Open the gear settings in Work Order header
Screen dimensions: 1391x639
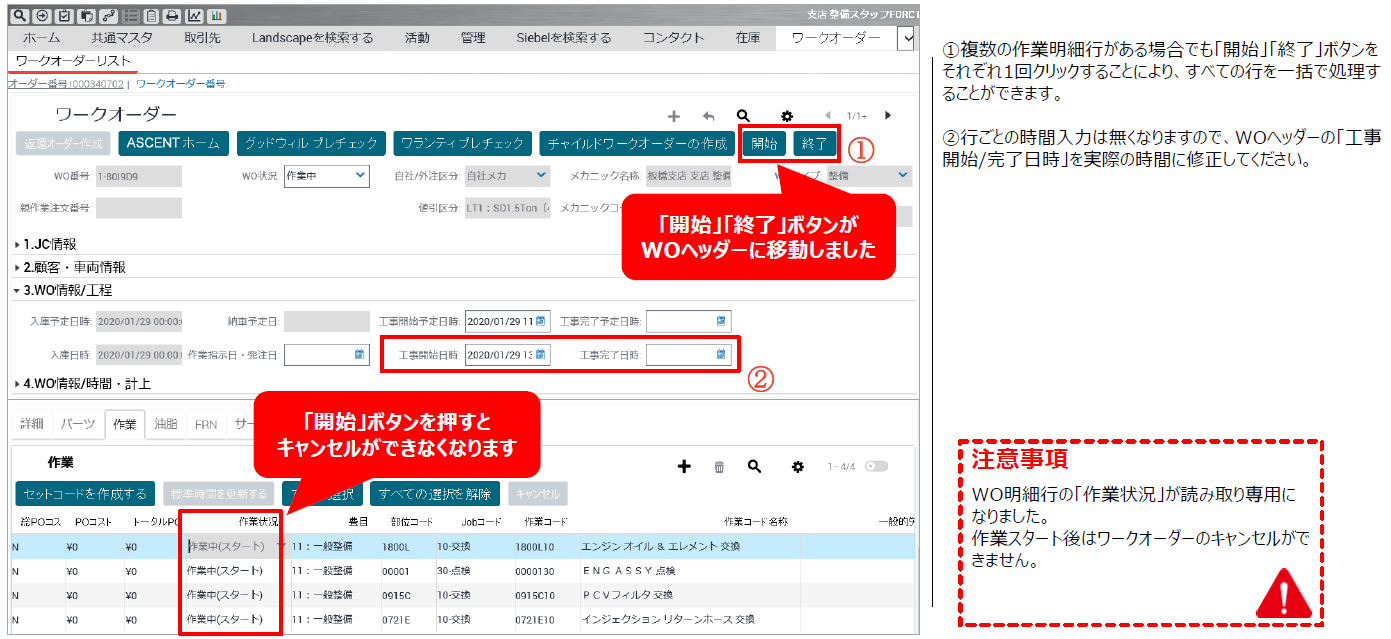click(787, 116)
